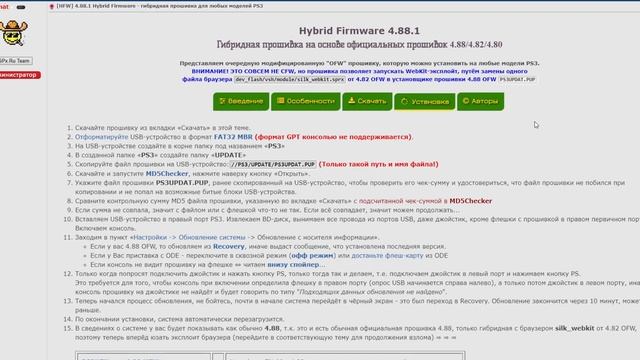640x360 pixels.
Task: Click the Администратор red badge
Action: [x=19, y=75]
